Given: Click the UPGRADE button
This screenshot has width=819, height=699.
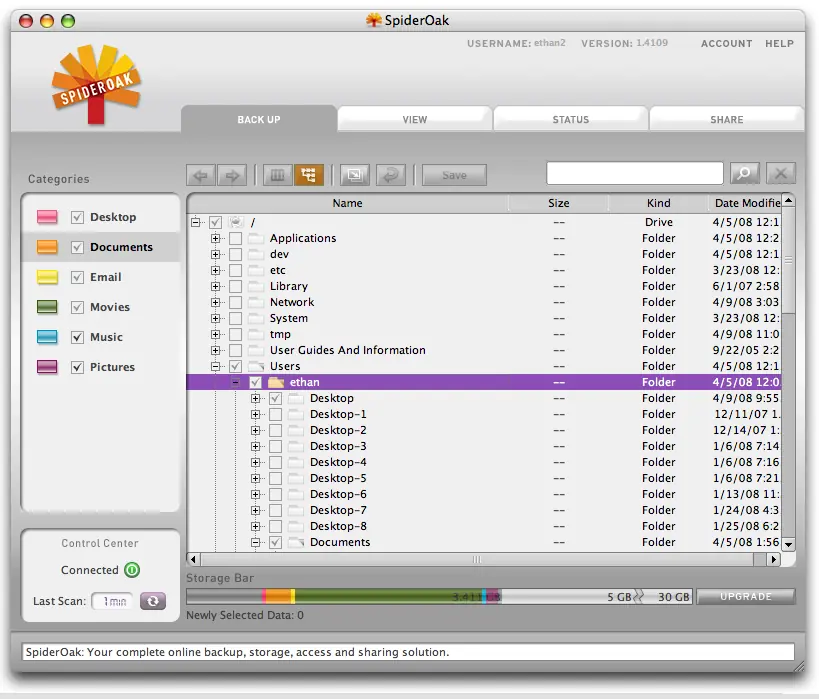Looking at the screenshot, I should point(746,596).
